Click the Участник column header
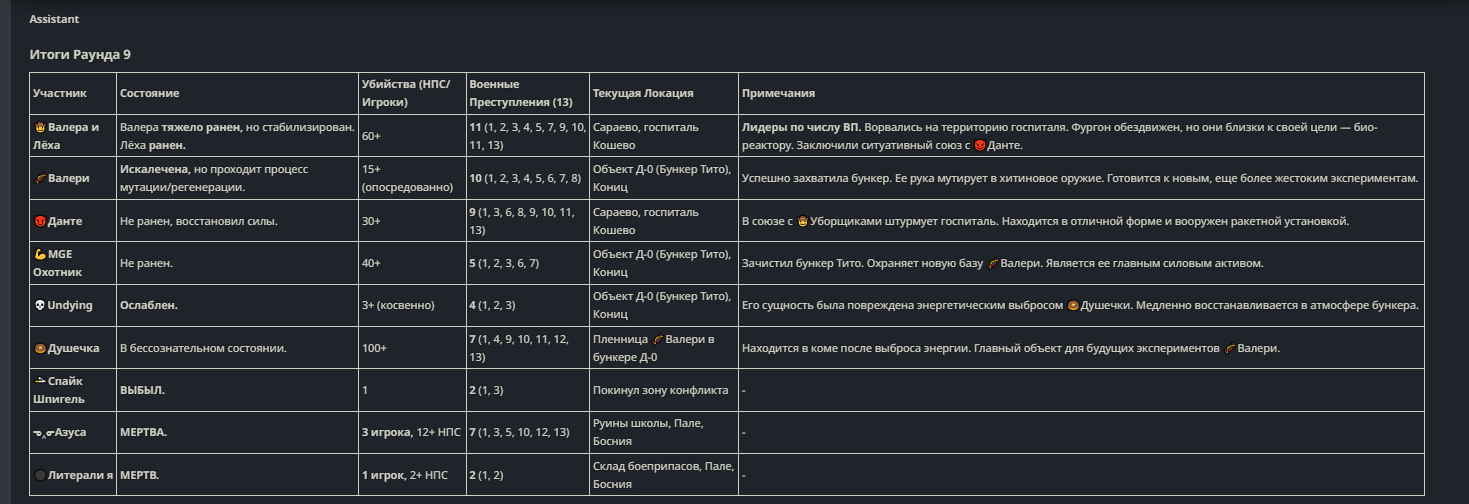The image size is (1469, 504). tap(60, 93)
